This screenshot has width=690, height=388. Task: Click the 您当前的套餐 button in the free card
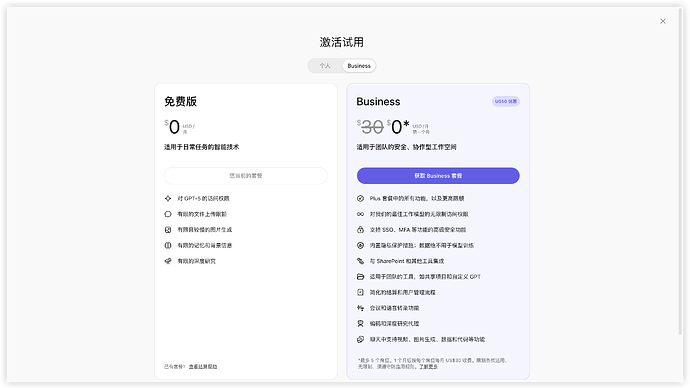pyautogui.click(x=246, y=176)
